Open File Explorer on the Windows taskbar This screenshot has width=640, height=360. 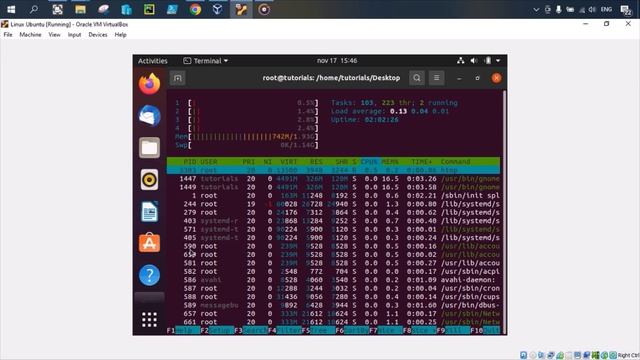click(80, 9)
